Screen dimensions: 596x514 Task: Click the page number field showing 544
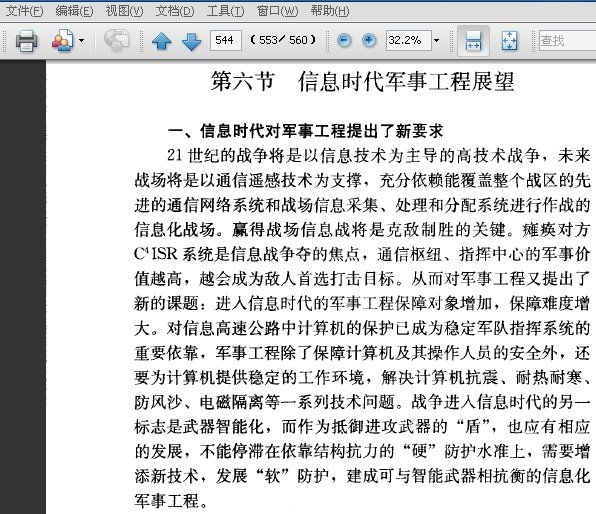[x=226, y=40]
